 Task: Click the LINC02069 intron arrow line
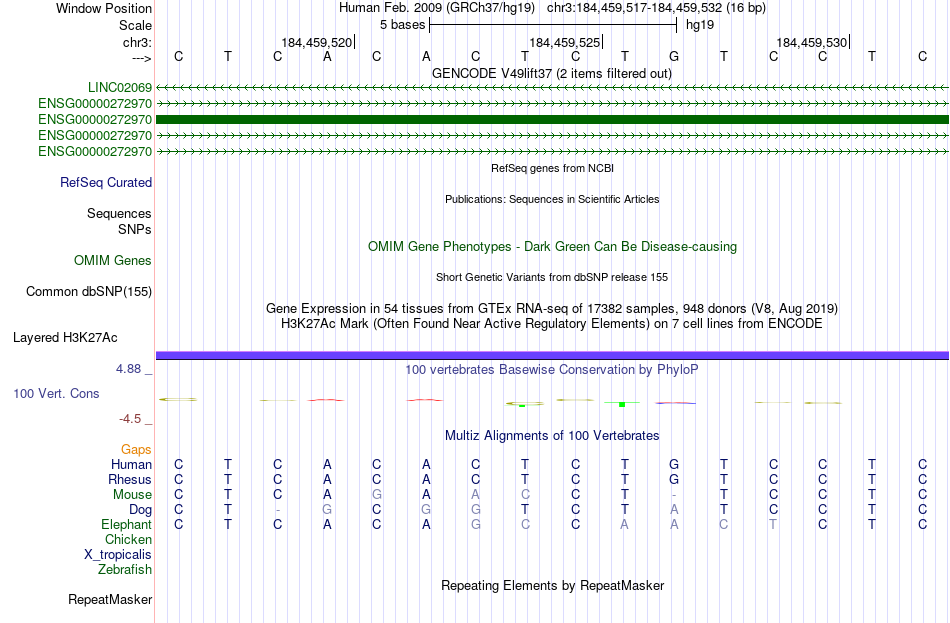tap(552, 88)
